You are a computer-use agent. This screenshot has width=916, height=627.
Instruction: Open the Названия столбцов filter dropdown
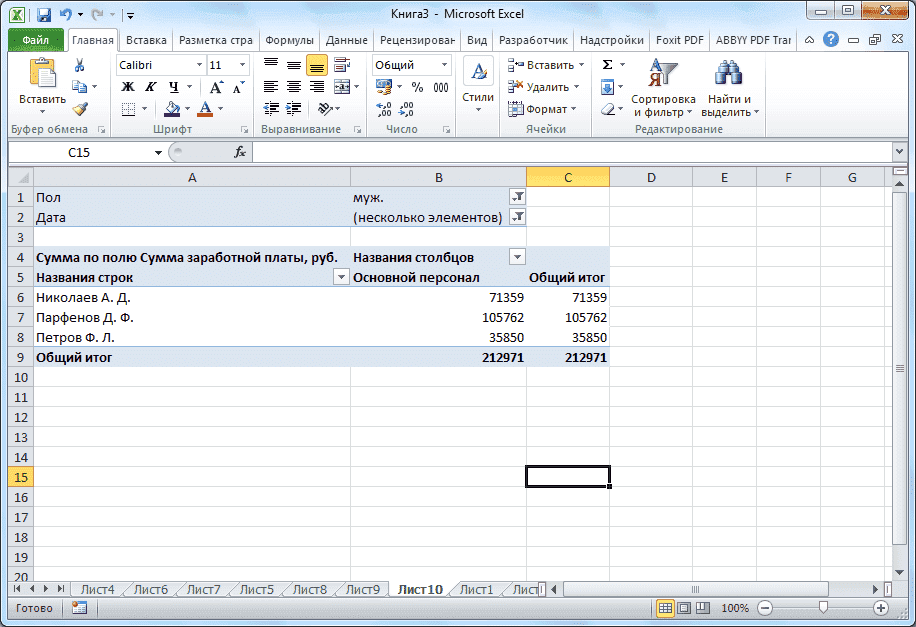point(518,256)
